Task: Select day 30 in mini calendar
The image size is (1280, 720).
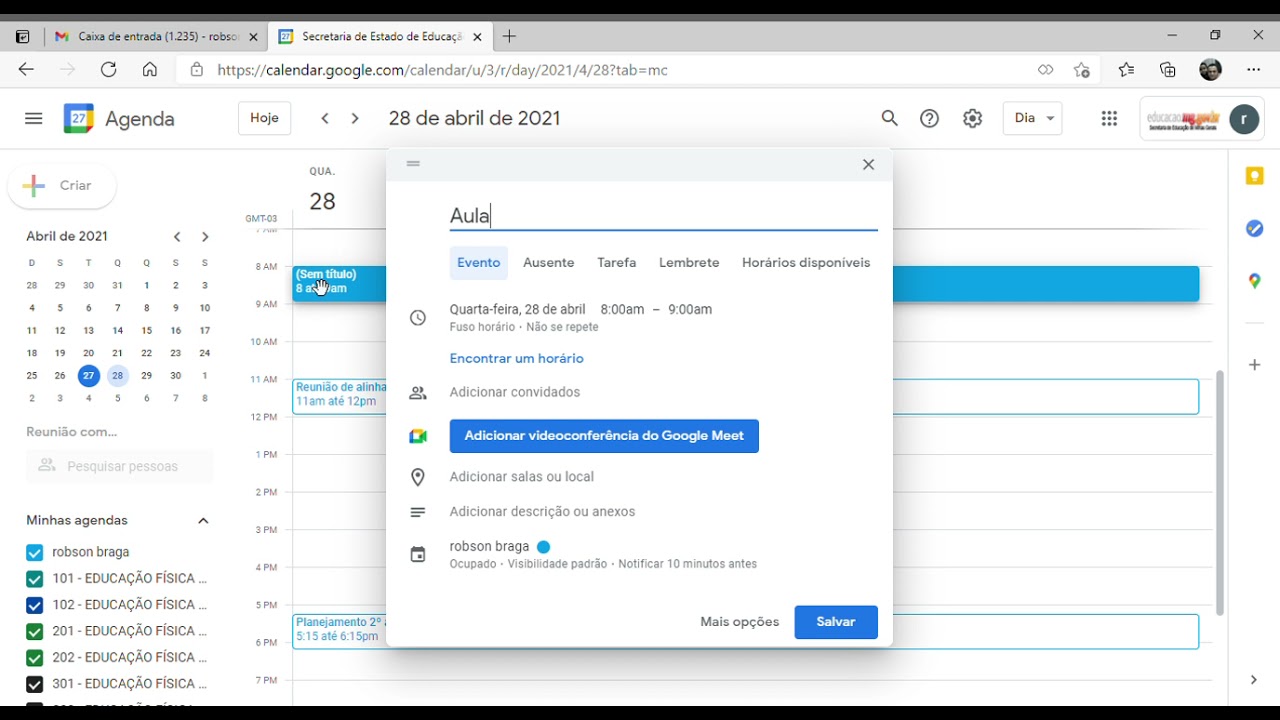Action: coord(176,376)
